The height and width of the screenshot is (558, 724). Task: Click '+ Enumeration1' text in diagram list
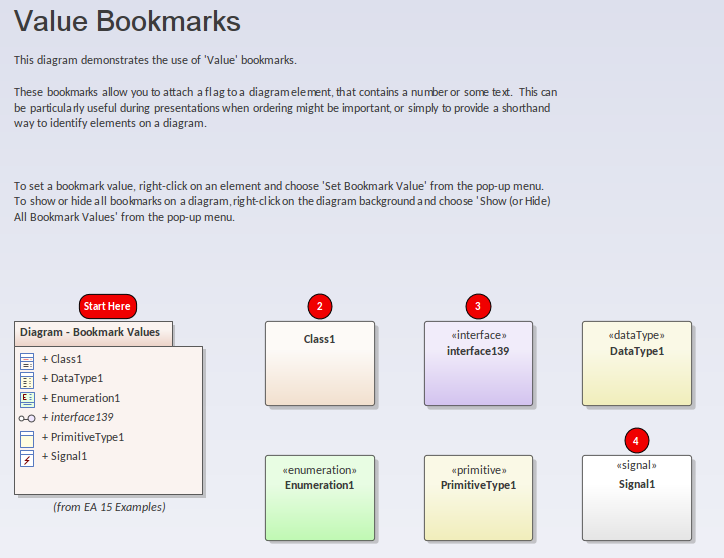(x=80, y=398)
